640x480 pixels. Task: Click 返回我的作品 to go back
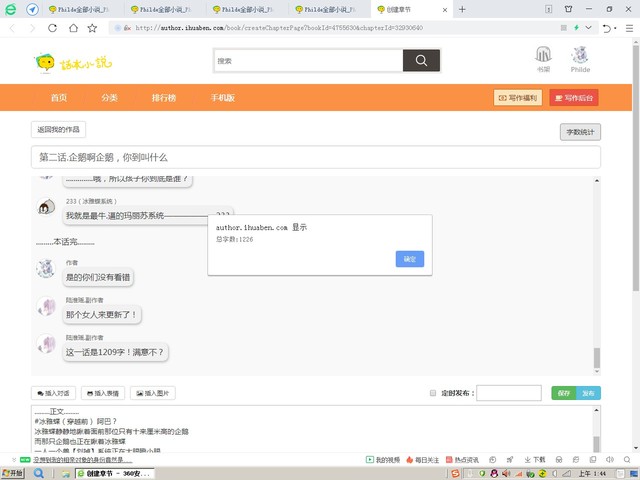click(x=59, y=130)
